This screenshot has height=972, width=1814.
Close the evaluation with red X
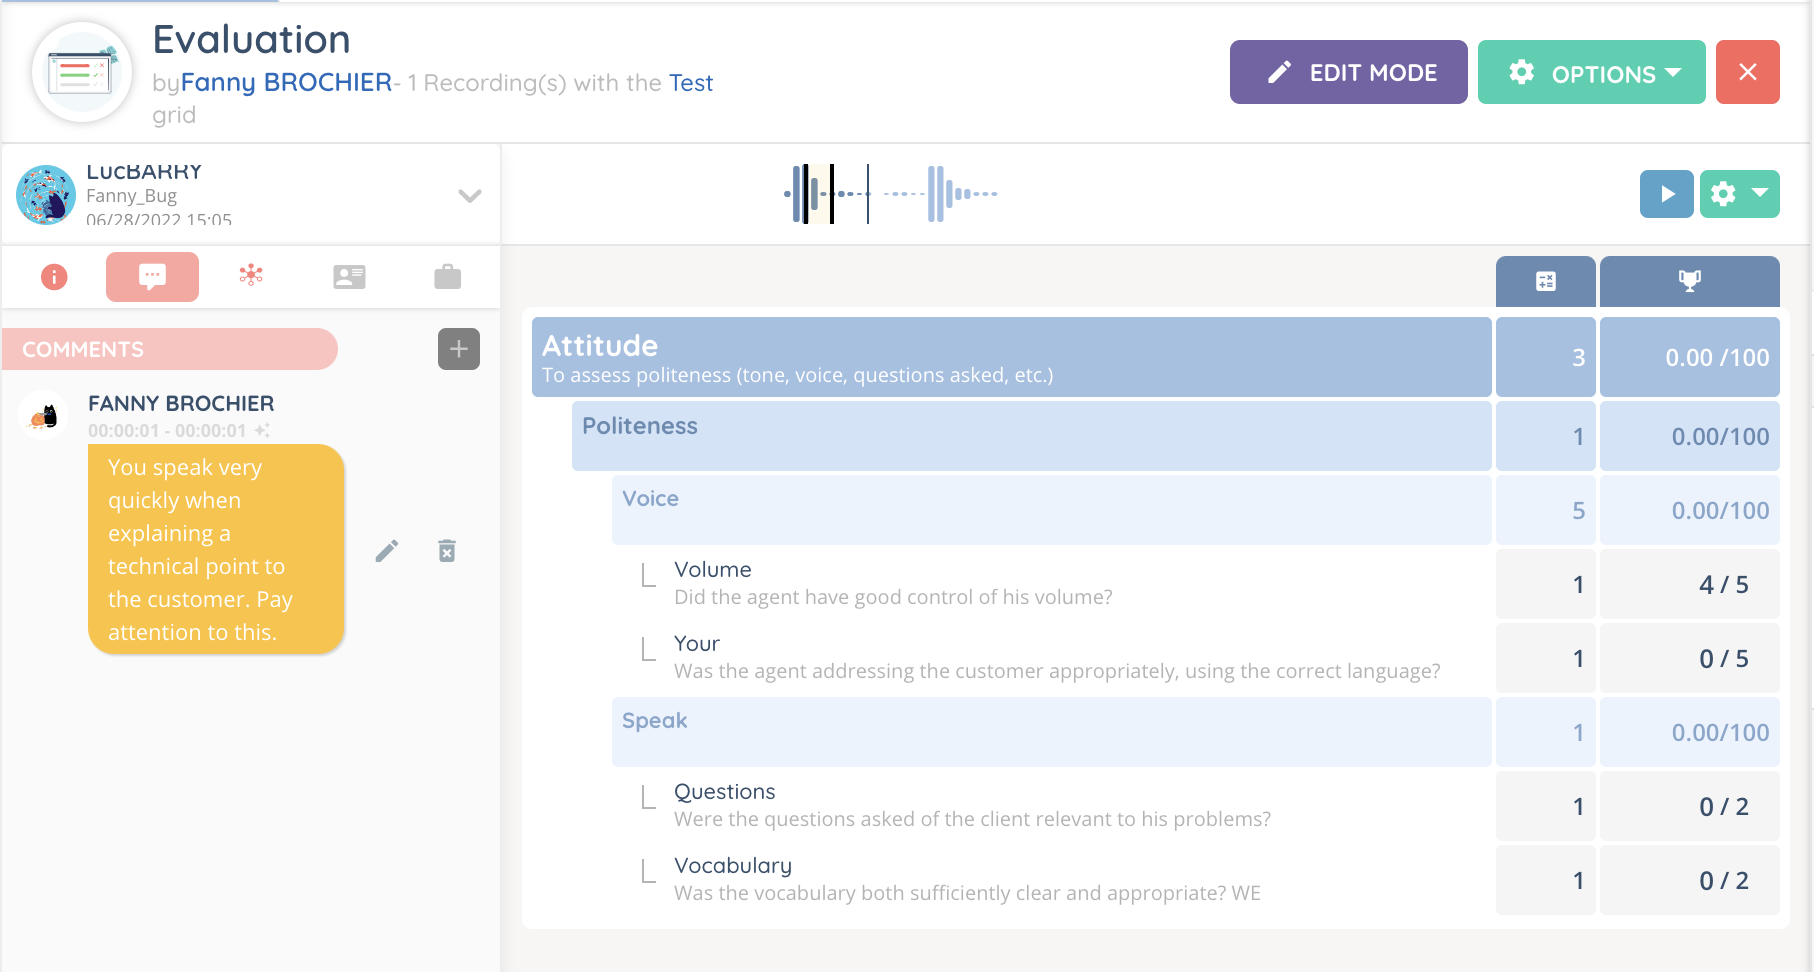[x=1747, y=73]
